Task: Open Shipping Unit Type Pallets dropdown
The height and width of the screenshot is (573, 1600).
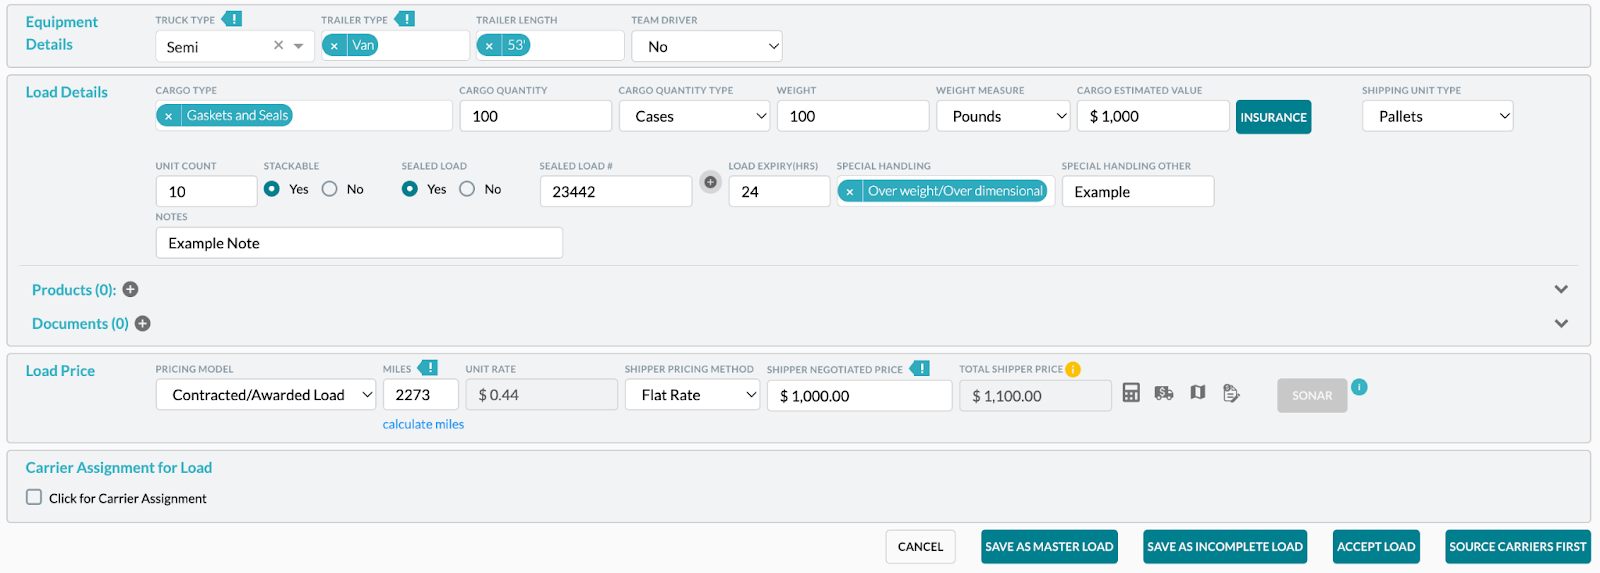Action: coord(1438,116)
